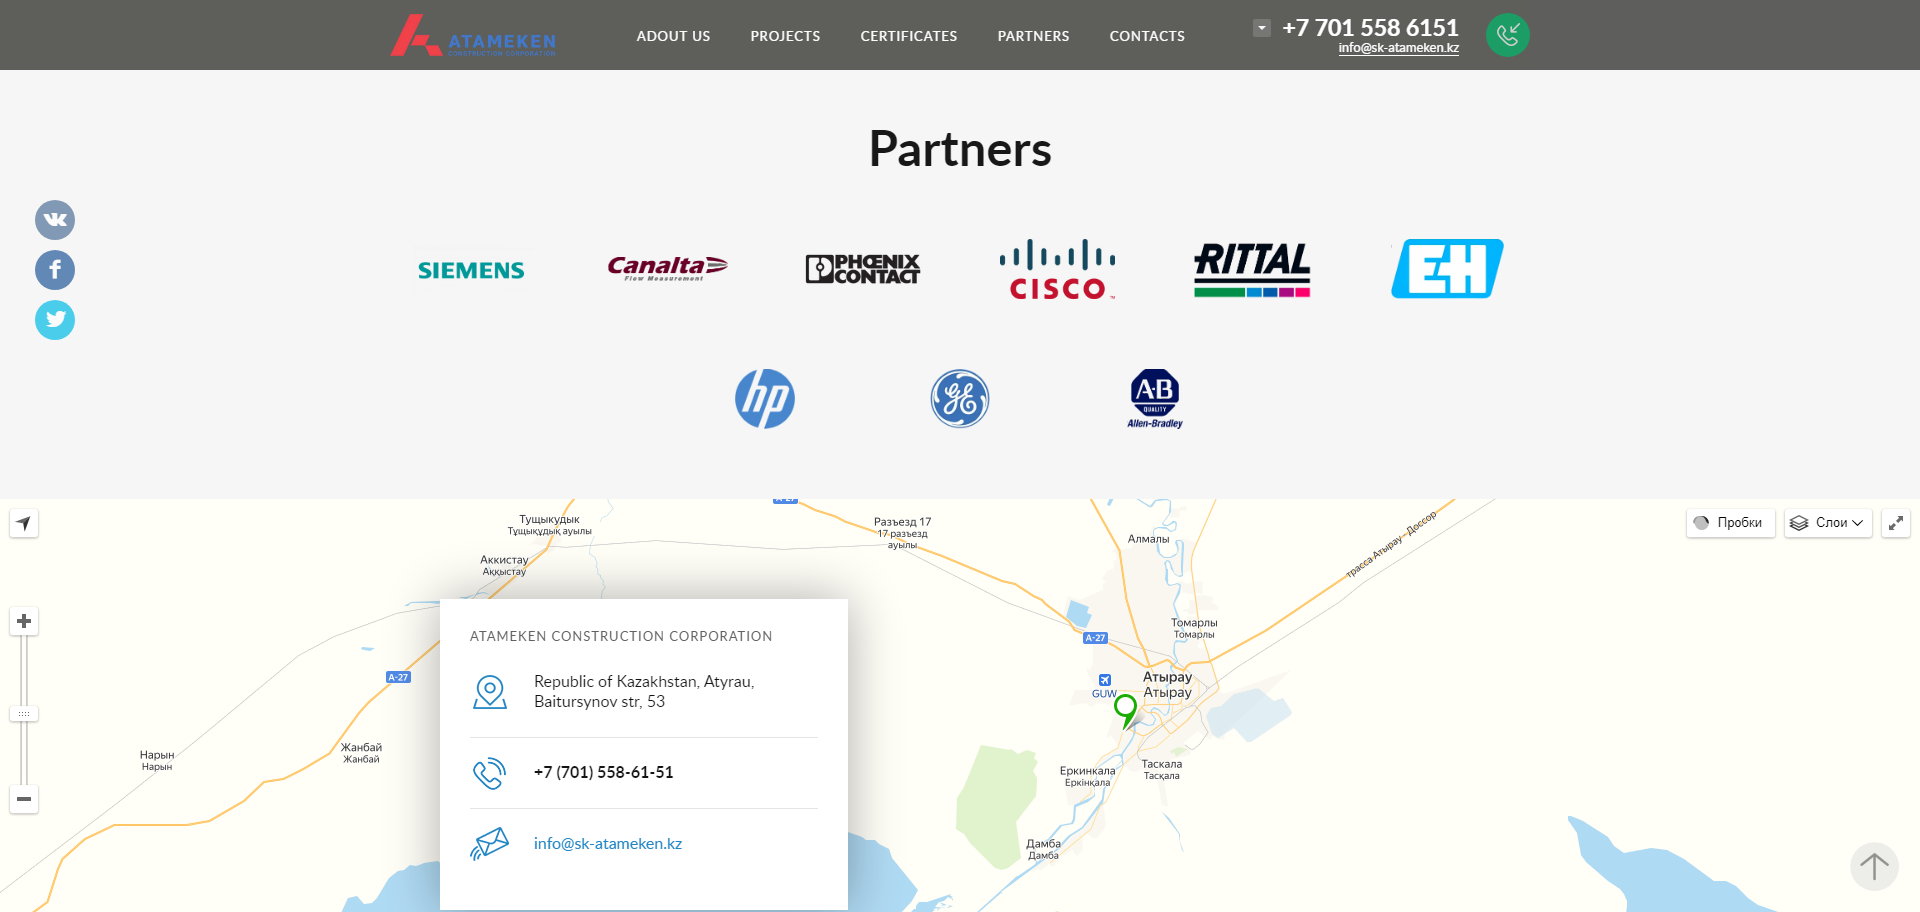Open the Certificates menu item
1920x912 pixels.
click(x=909, y=36)
